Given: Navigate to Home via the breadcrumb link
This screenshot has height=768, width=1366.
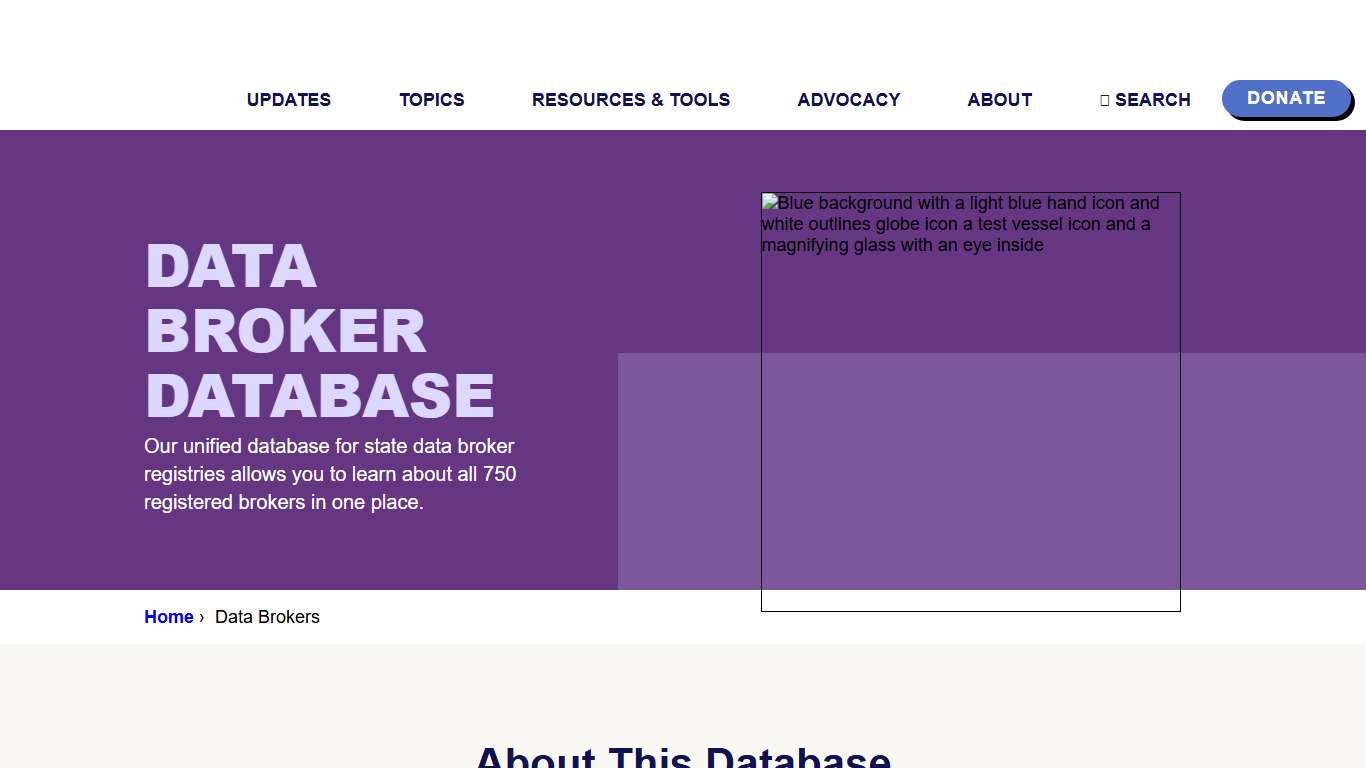Looking at the screenshot, I should click(x=168, y=617).
